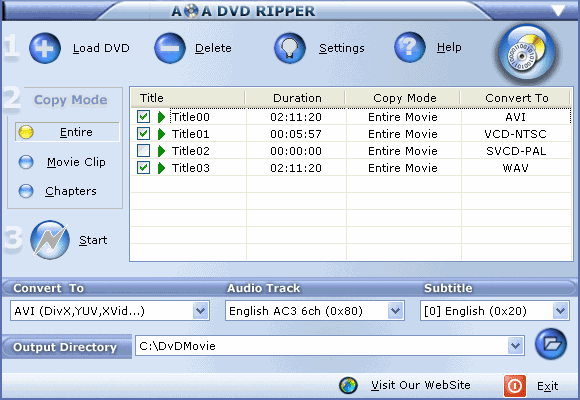Click the red Exit power icon
Viewport: 580px width, 400px height.
point(515,386)
